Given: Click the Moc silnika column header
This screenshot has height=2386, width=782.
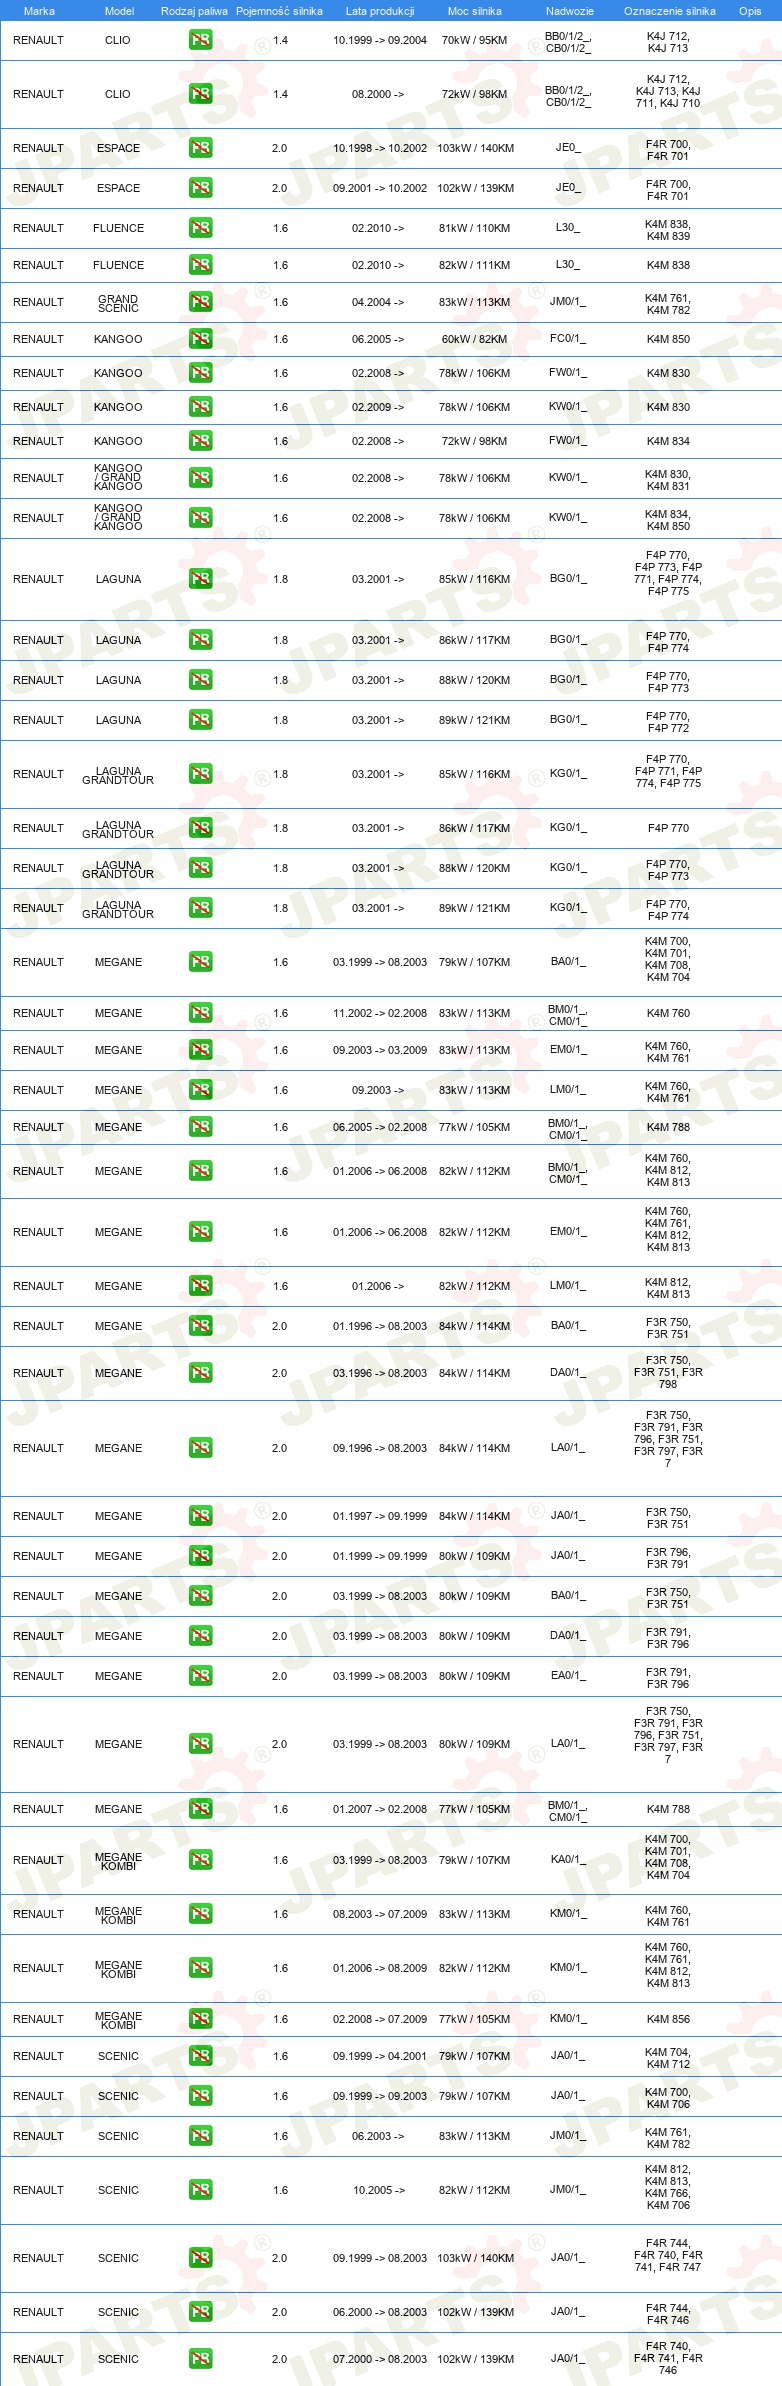Looking at the screenshot, I should 475,11.
